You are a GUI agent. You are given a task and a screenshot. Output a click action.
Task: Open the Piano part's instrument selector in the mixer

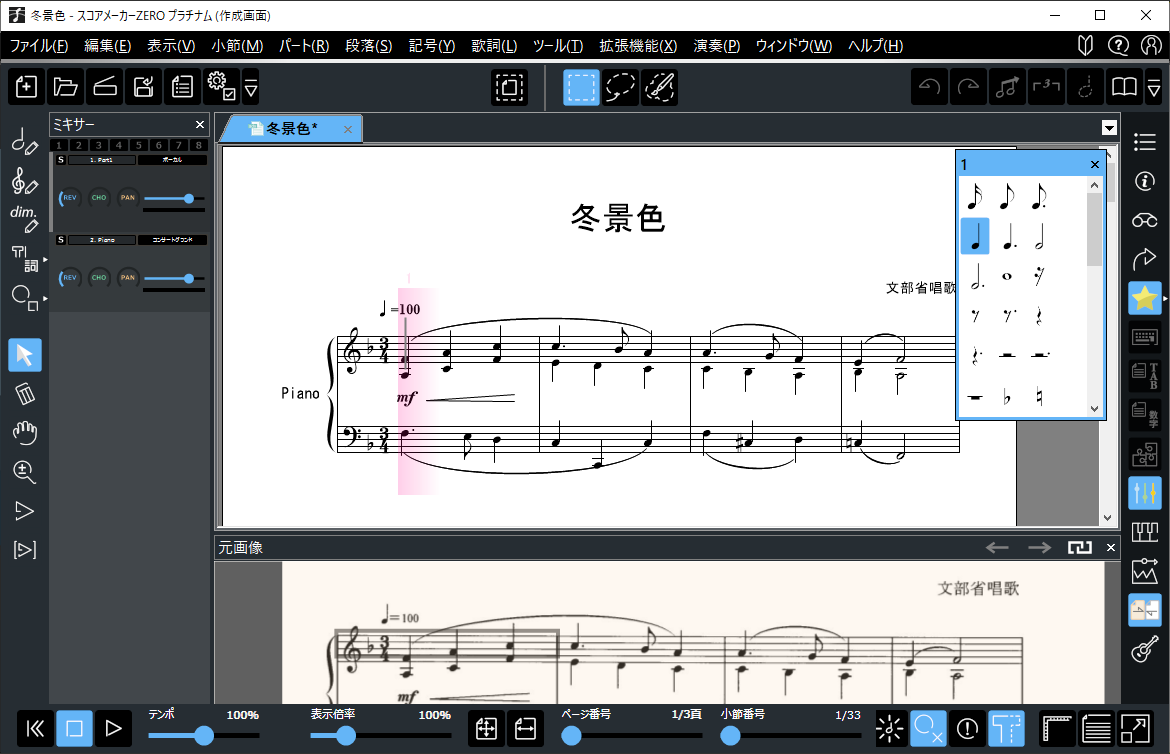click(172, 240)
